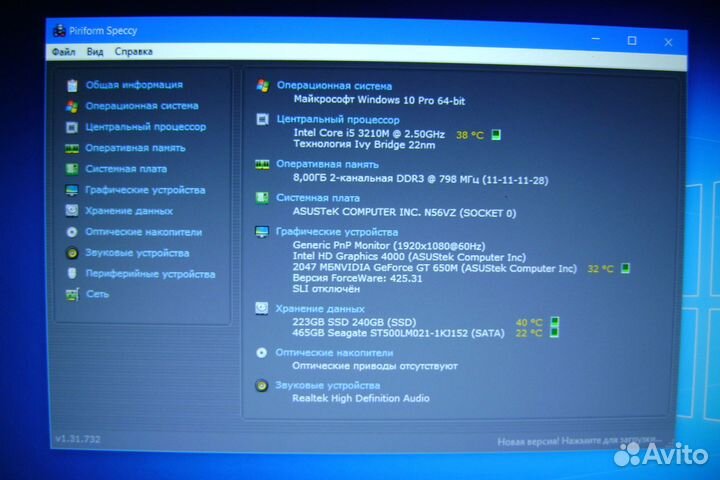
Task: Click the Generic PnP Monitor line
Action: pos(389,246)
